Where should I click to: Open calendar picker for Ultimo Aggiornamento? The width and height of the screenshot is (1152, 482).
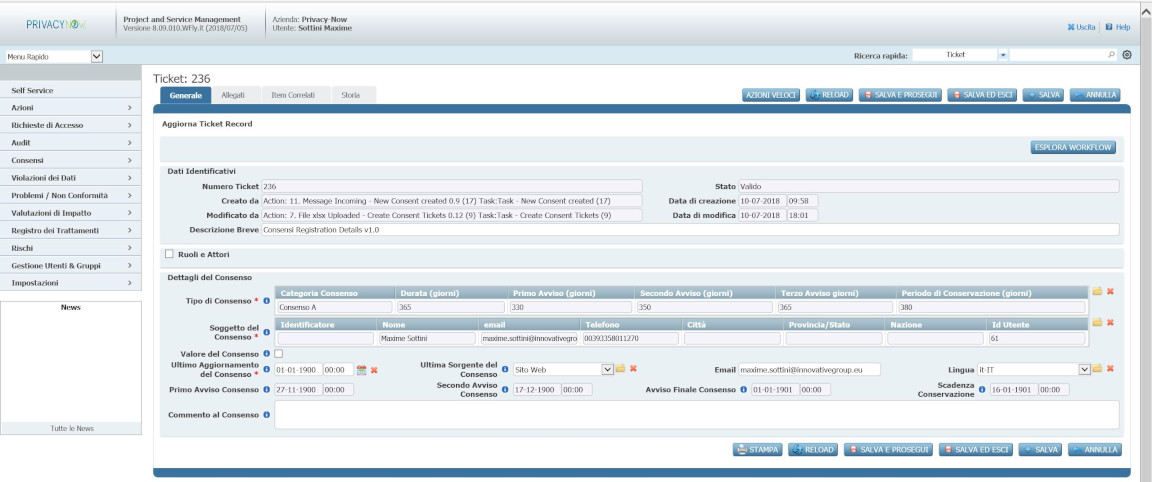click(x=362, y=370)
